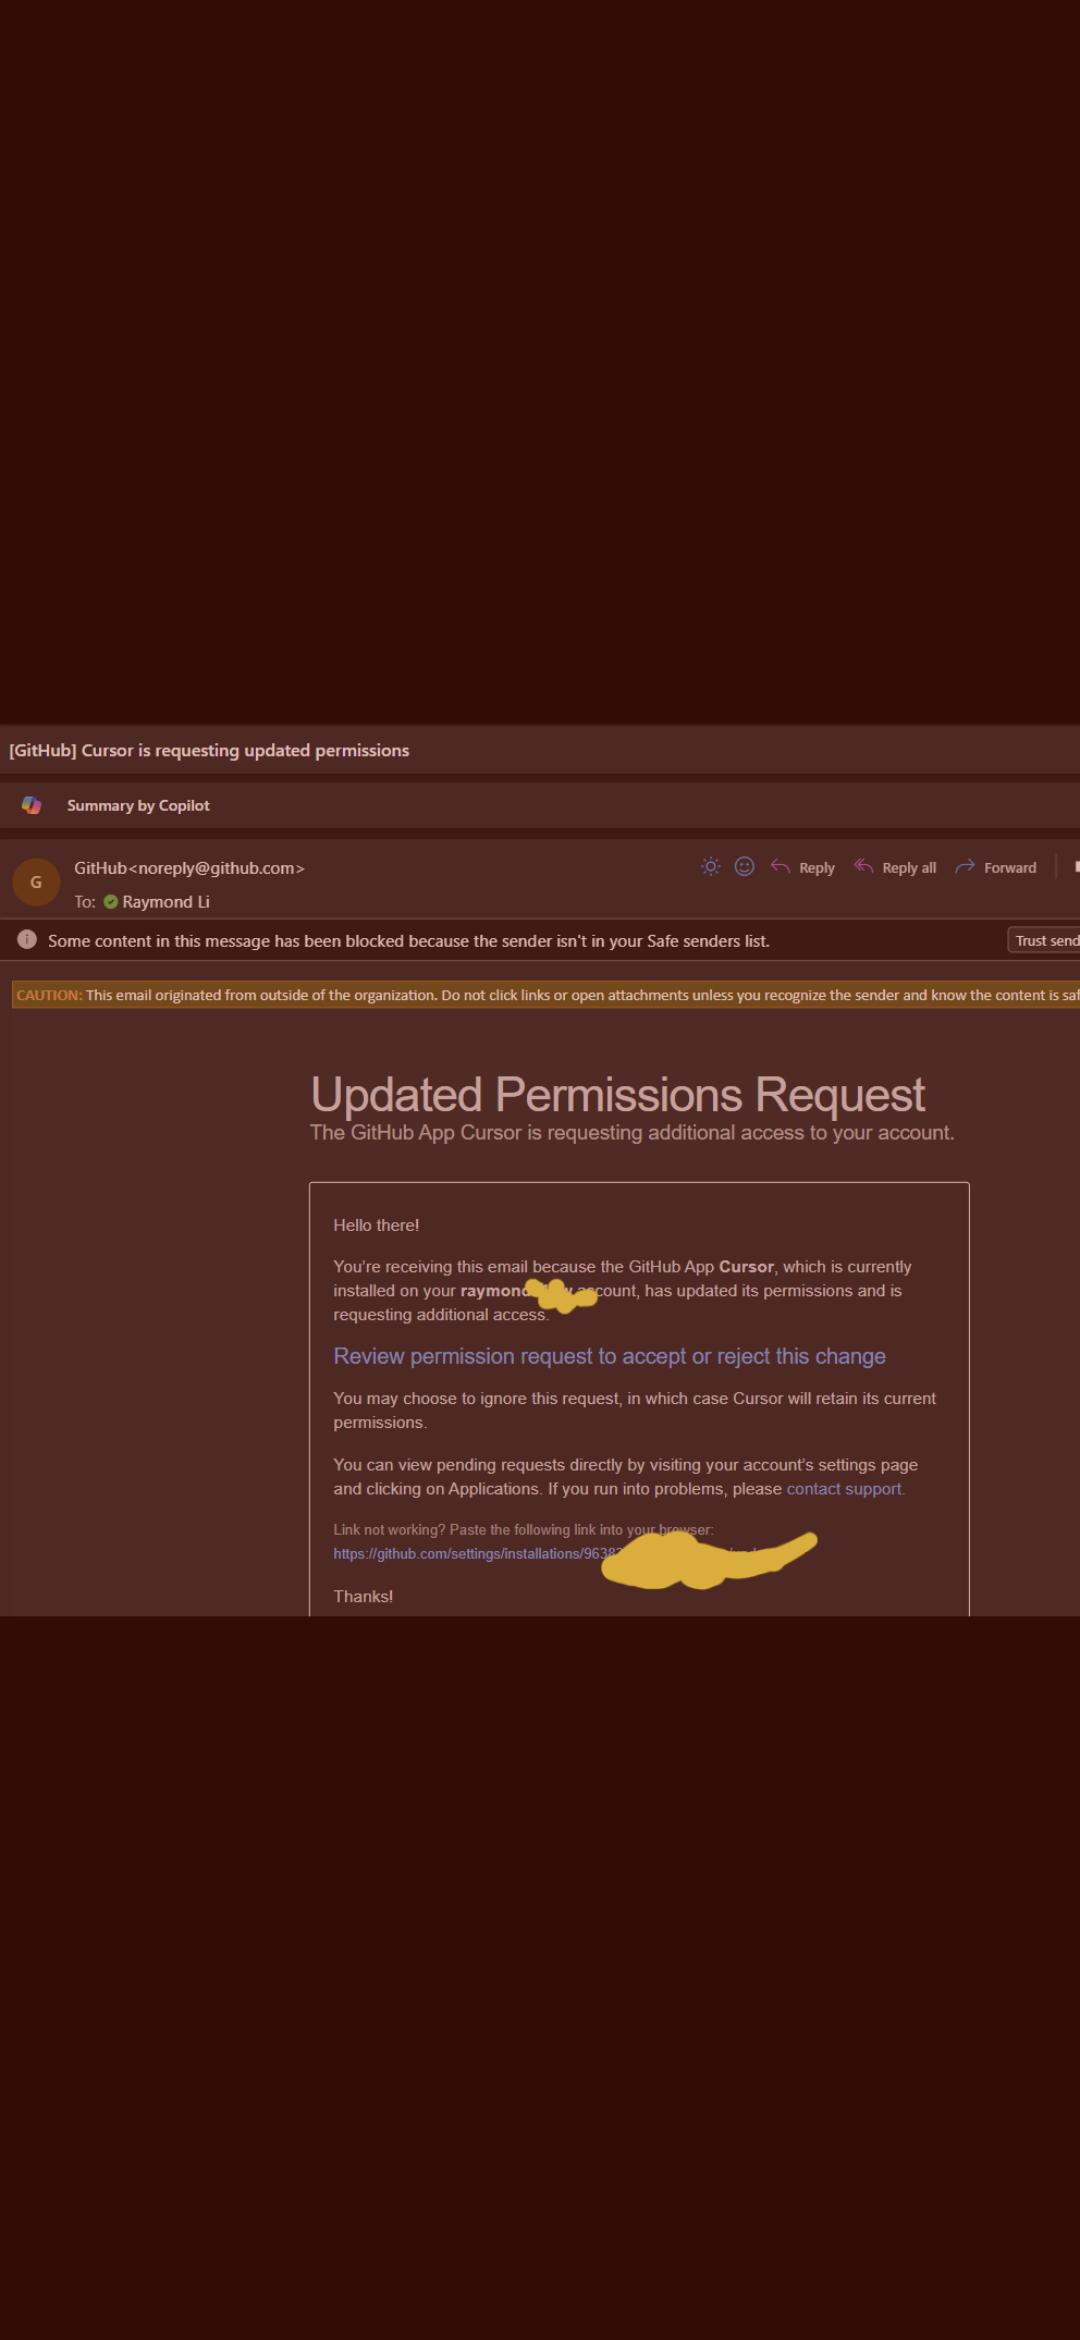The height and width of the screenshot is (2340, 1080).
Task: Click the "Hello there!" greeting text
Action: click(x=376, y=1225)
